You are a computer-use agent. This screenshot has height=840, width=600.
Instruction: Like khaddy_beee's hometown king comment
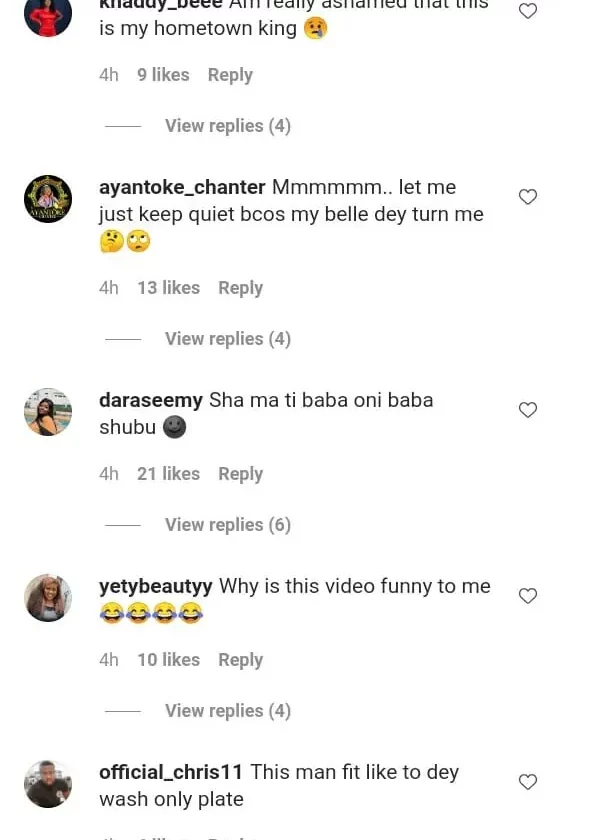coord(528,11)
